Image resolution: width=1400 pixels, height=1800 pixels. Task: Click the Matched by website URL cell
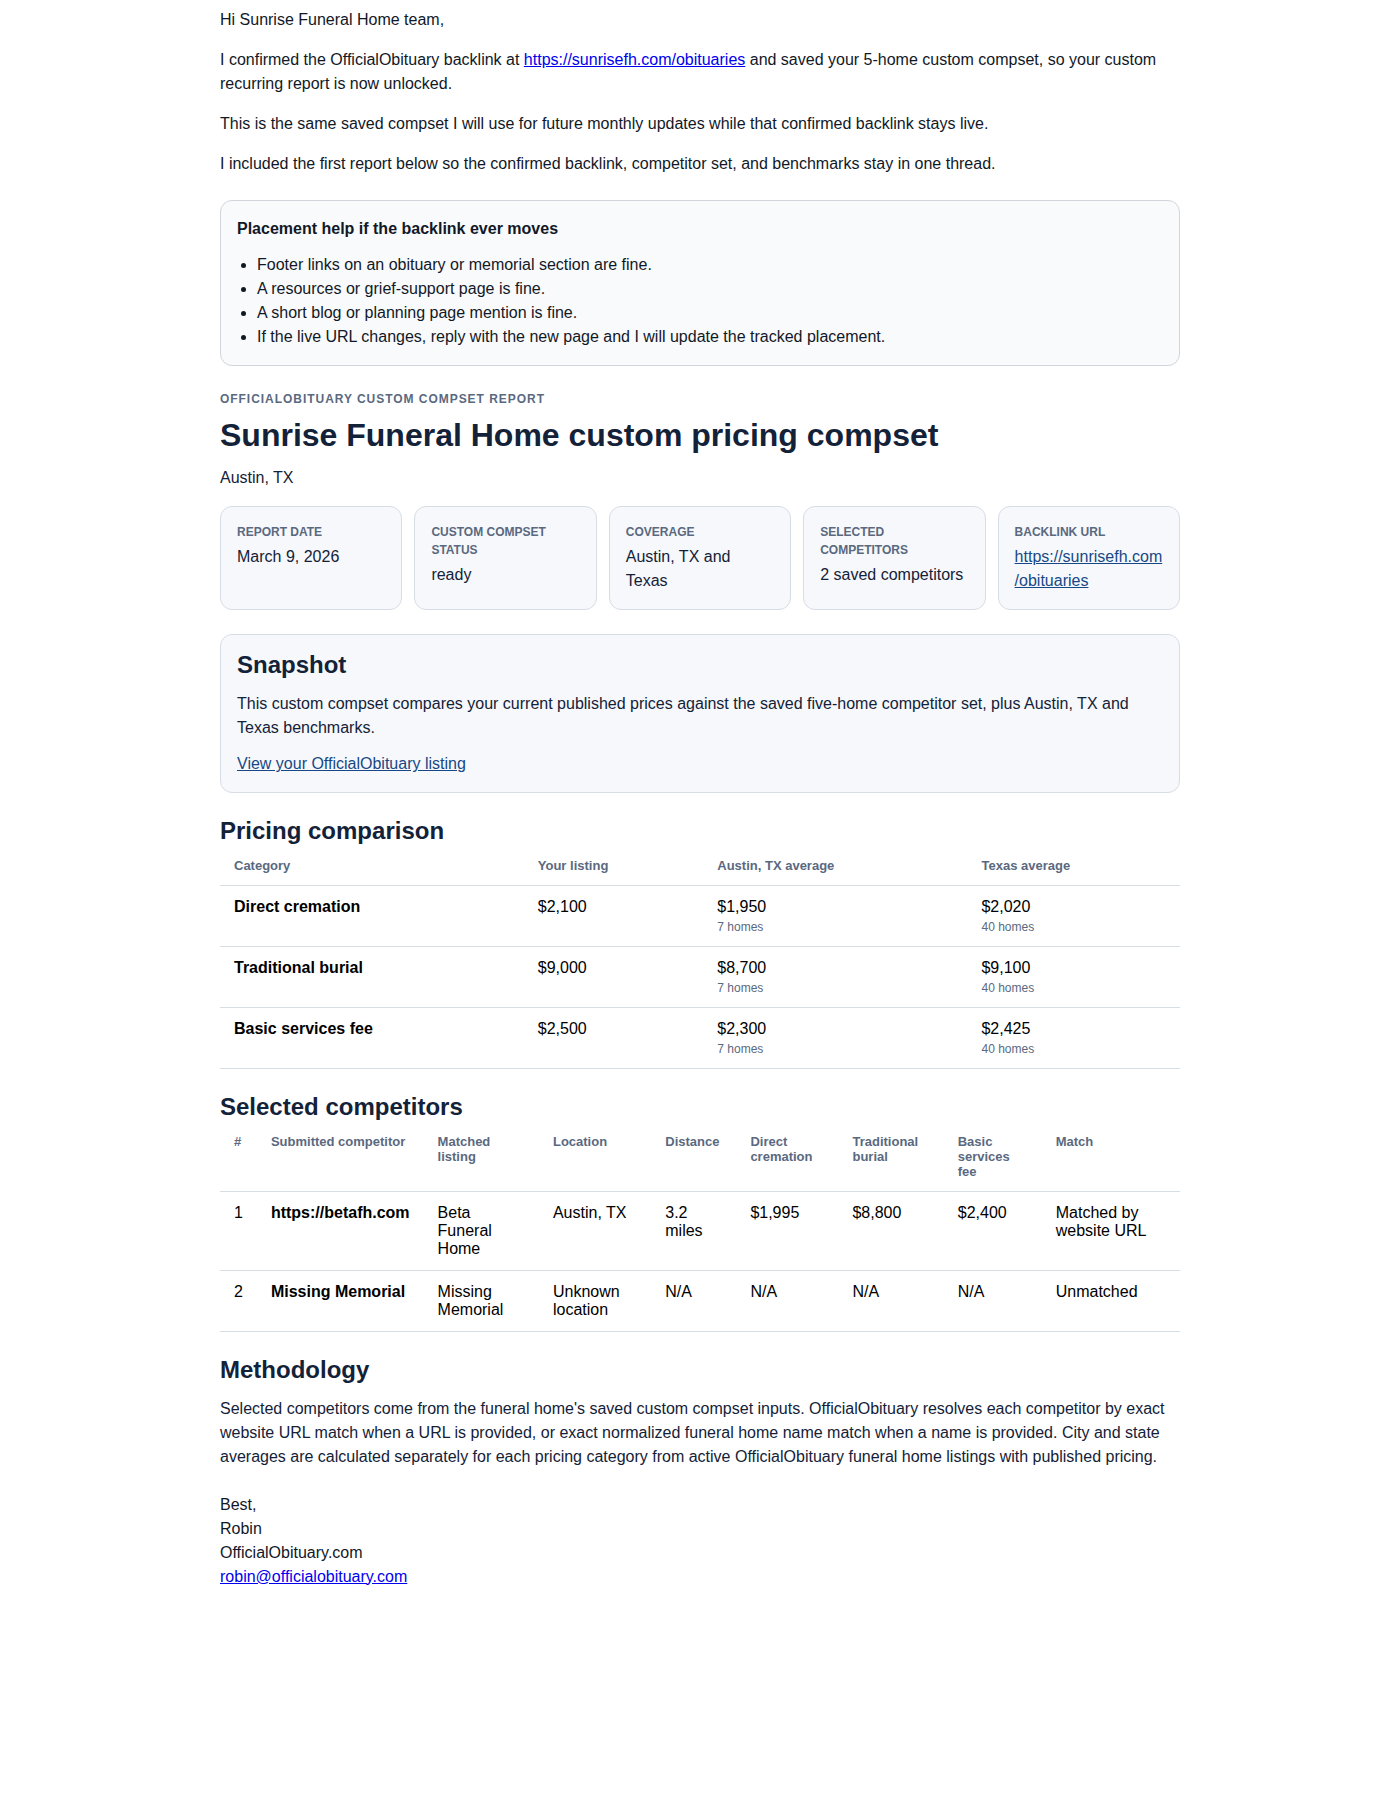click(x=1100, y=1222)
